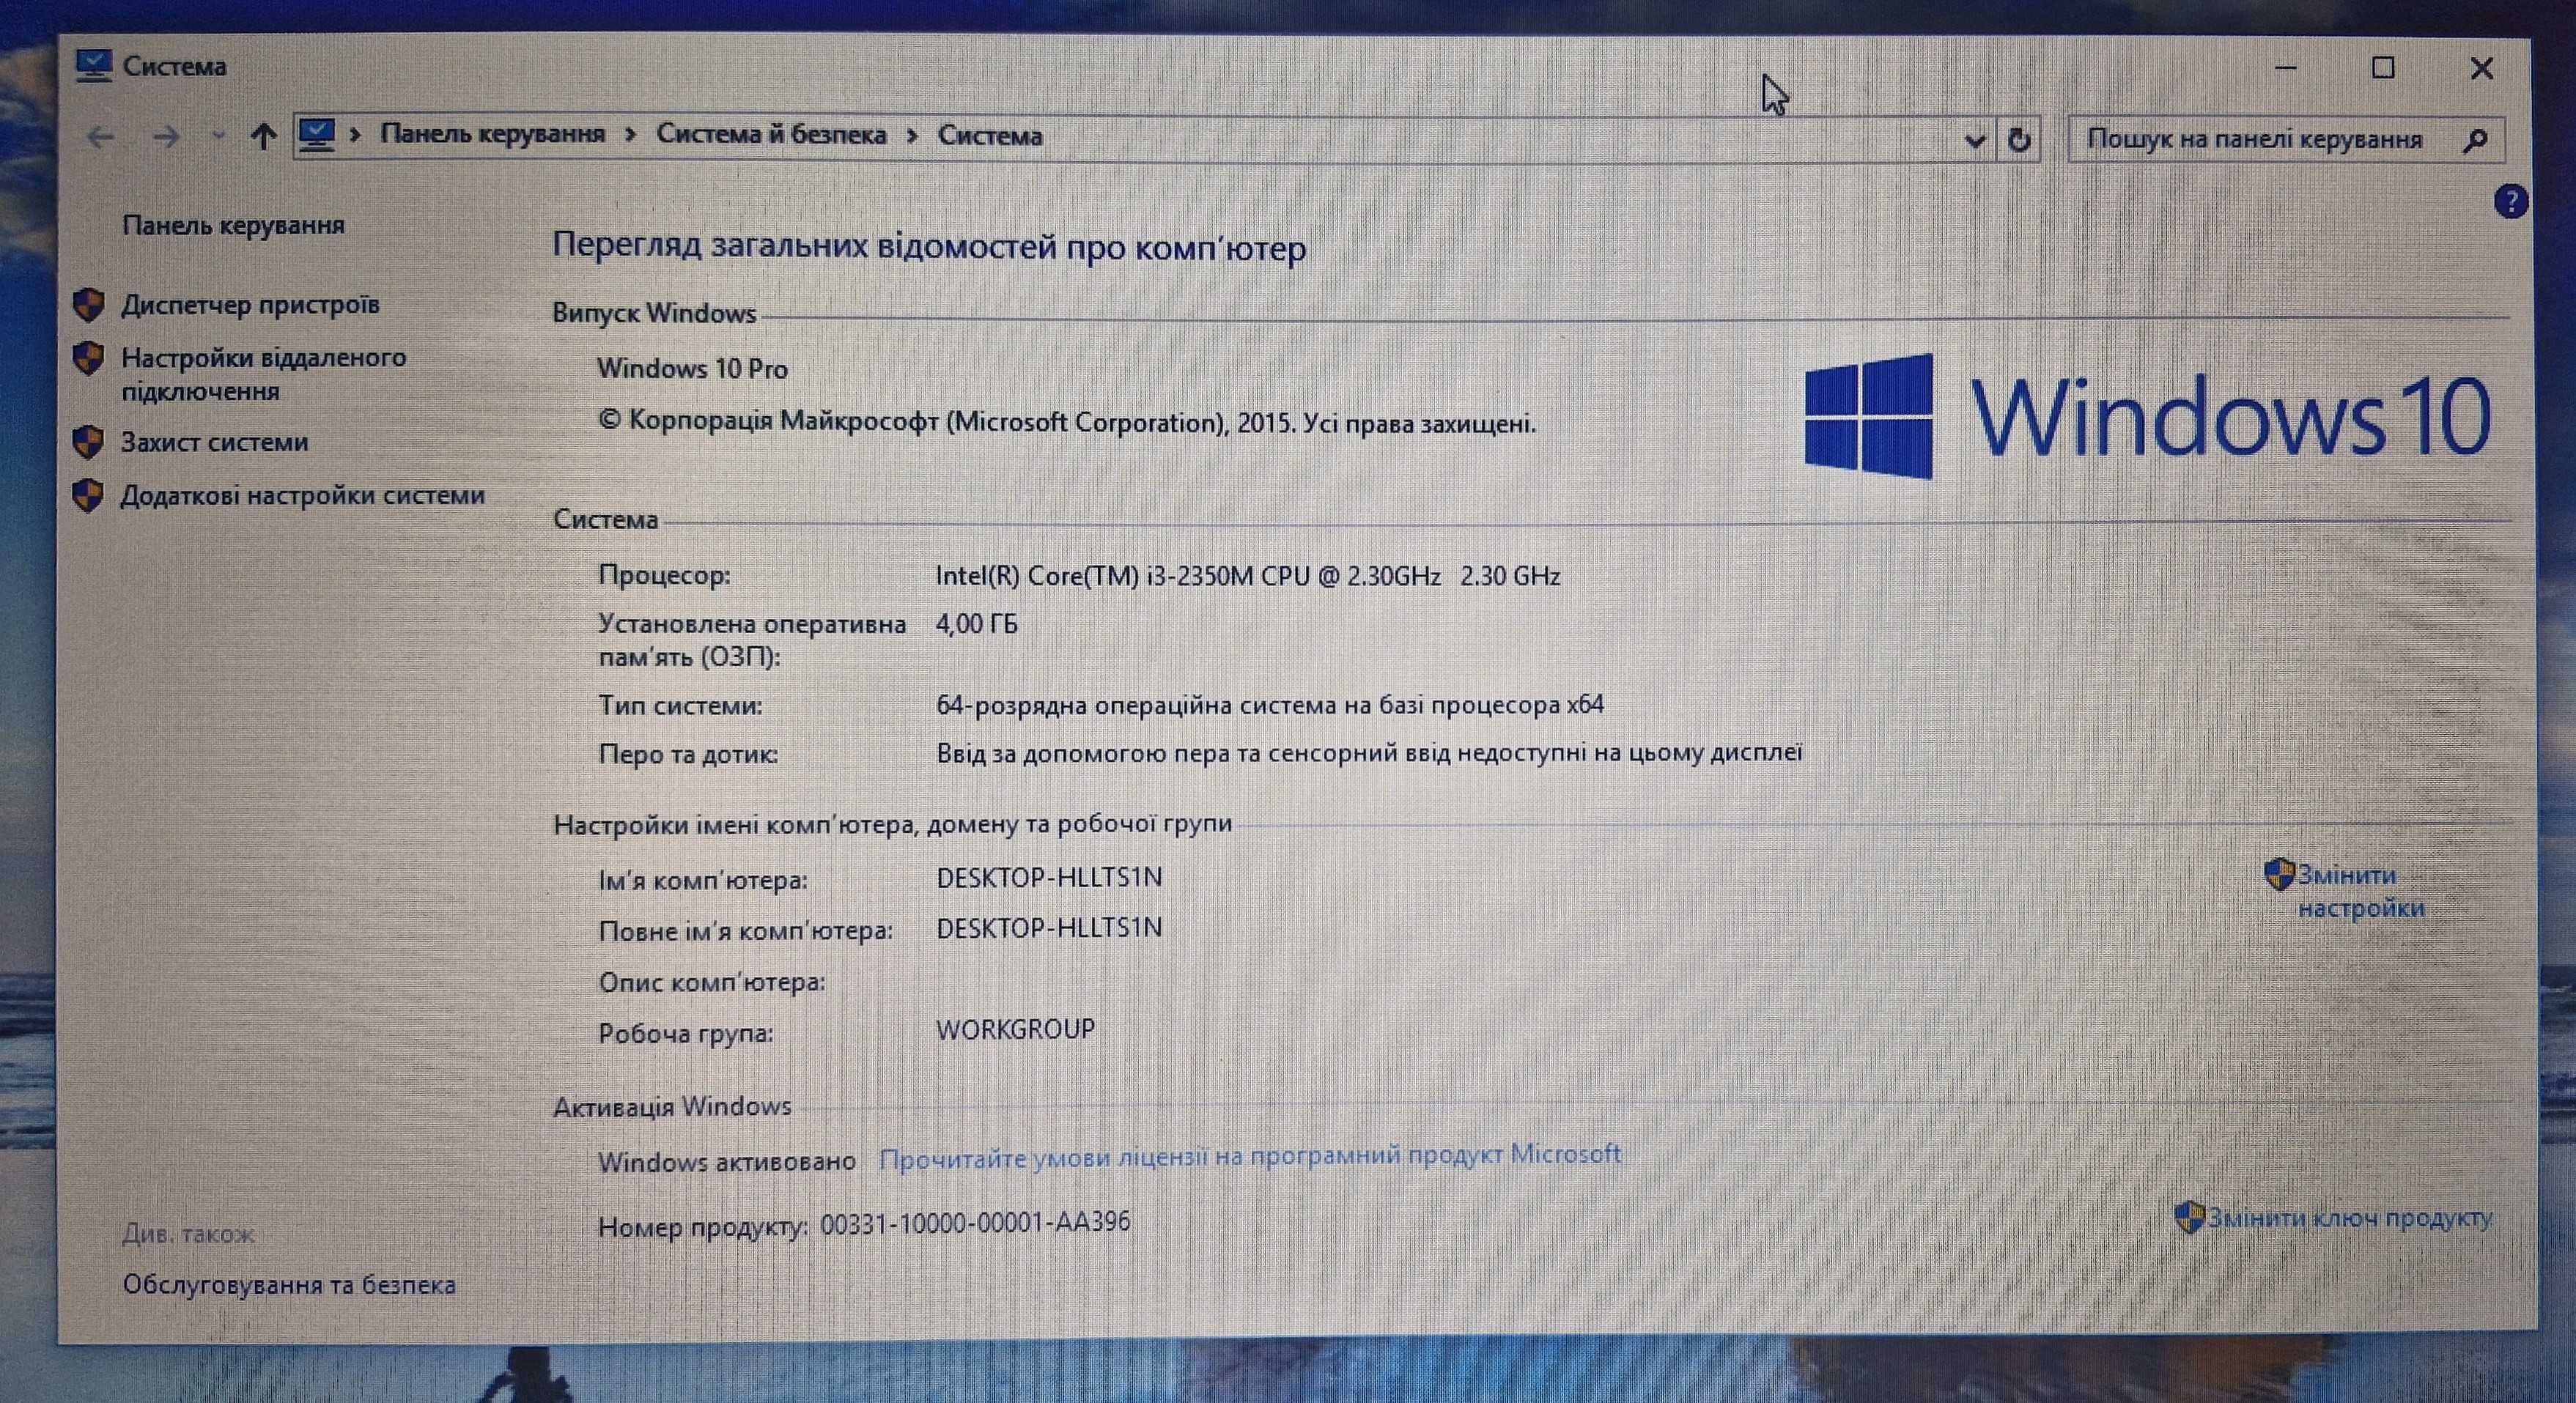Open Панель керування breadcrumb
The image size is (2576, 1403).
point(492,134)
